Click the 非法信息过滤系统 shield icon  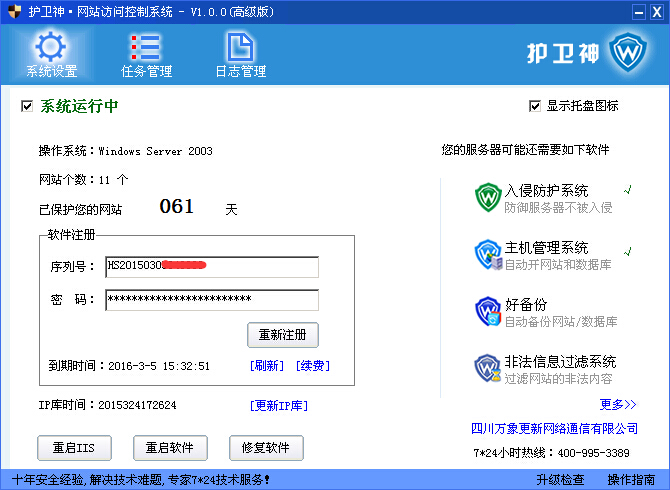coord(488,368)
